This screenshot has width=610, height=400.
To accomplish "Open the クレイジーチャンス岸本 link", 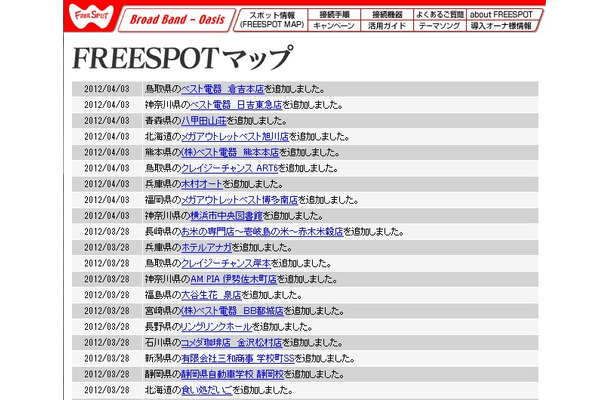I will click(x=226, y=264).
